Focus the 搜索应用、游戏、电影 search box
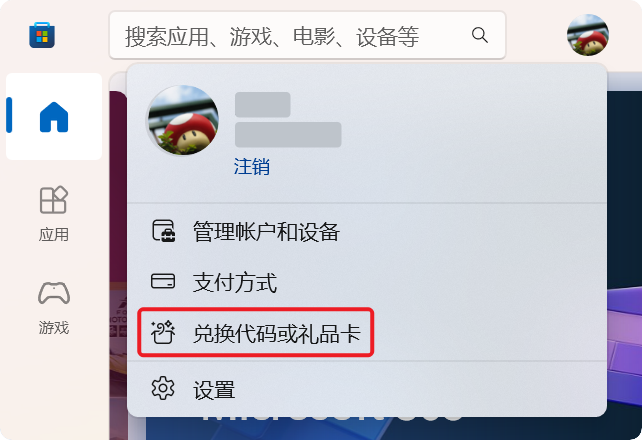Viewport: 642px width, 440px height. pyautogui.click(x=307, y=35)
